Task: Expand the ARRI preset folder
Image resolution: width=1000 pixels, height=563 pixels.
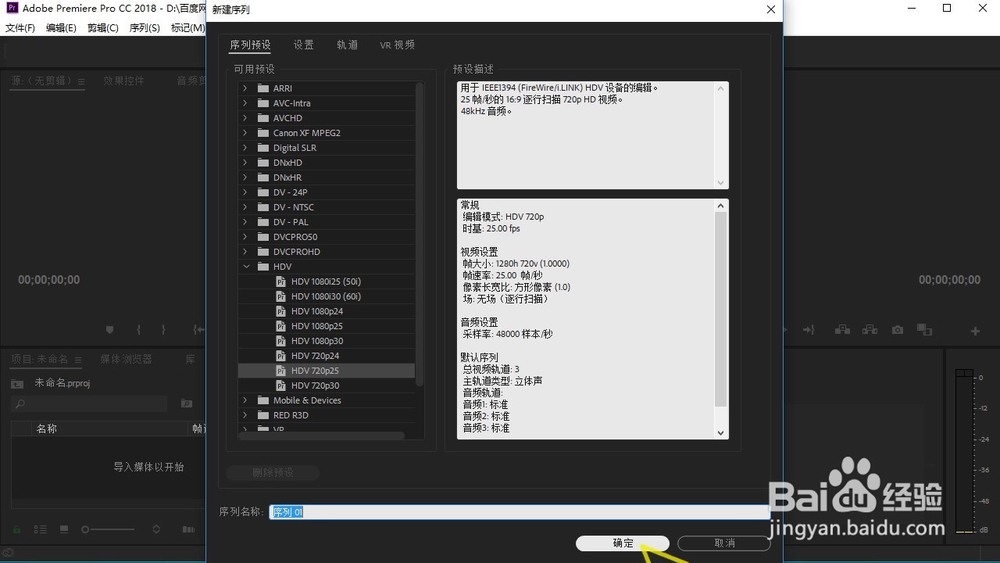Action: tap(246, 88)
